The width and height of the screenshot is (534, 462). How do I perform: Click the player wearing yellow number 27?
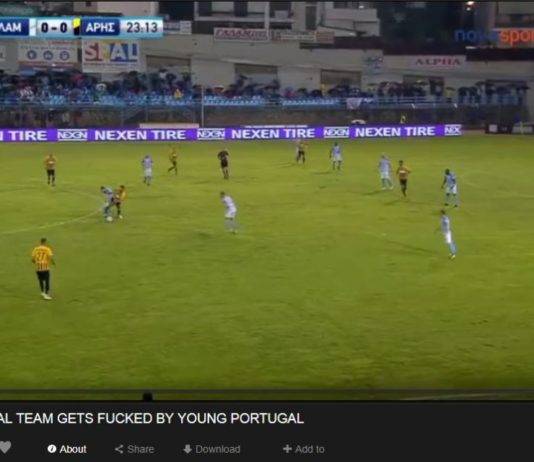pos(43,269)
